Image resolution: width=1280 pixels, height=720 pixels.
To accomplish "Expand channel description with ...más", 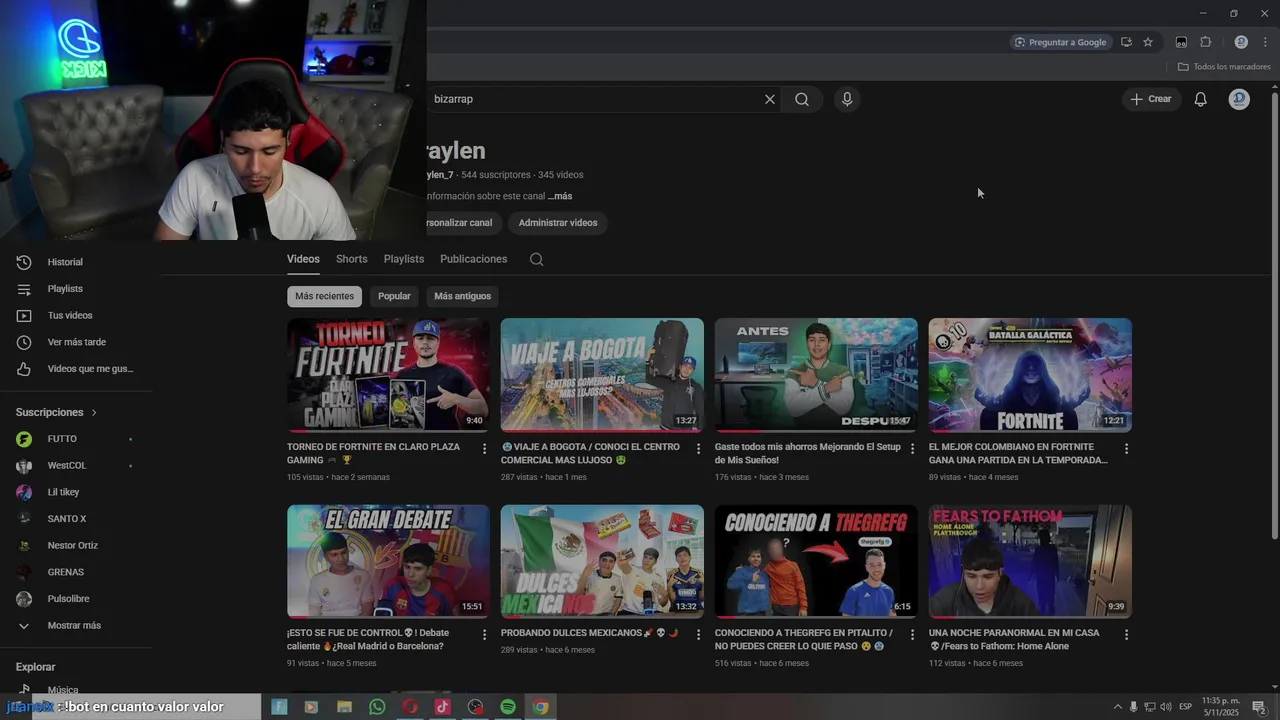I will coord(560,196).
